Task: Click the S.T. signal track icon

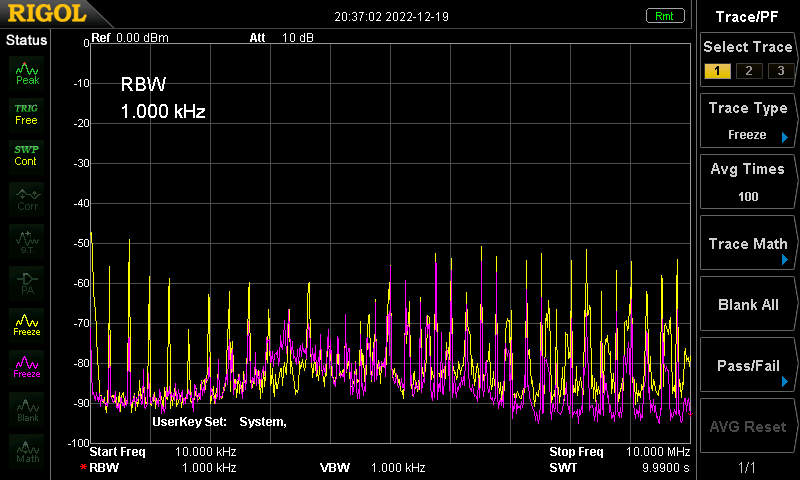Action: click(27, 241)
